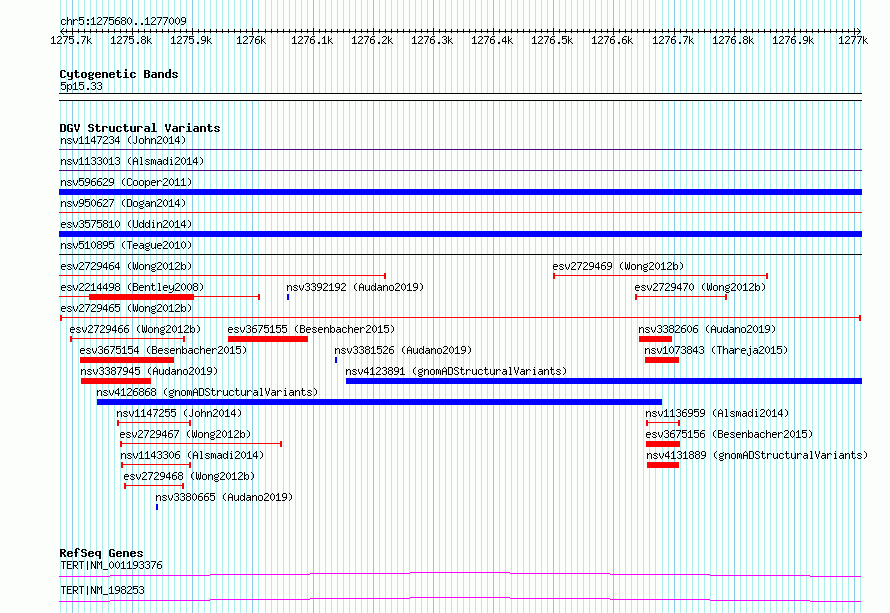Click the red nsv3382606 Audano2019 bar
890x613 pixels.
[x=656, y=339]
